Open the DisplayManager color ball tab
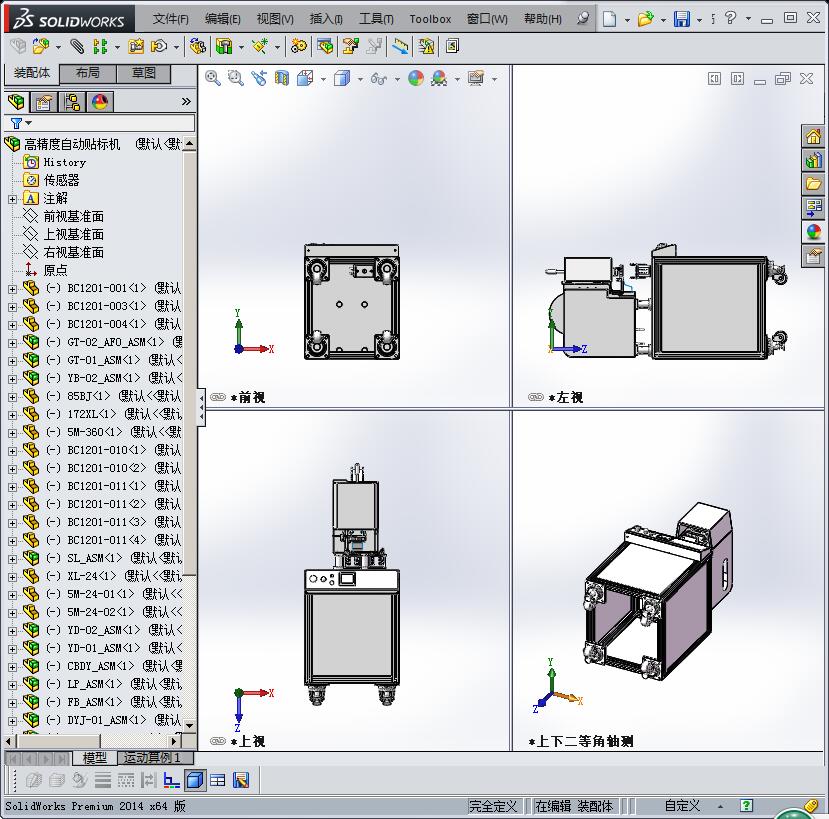The image size is (829, 819). (x=100, y=102)
